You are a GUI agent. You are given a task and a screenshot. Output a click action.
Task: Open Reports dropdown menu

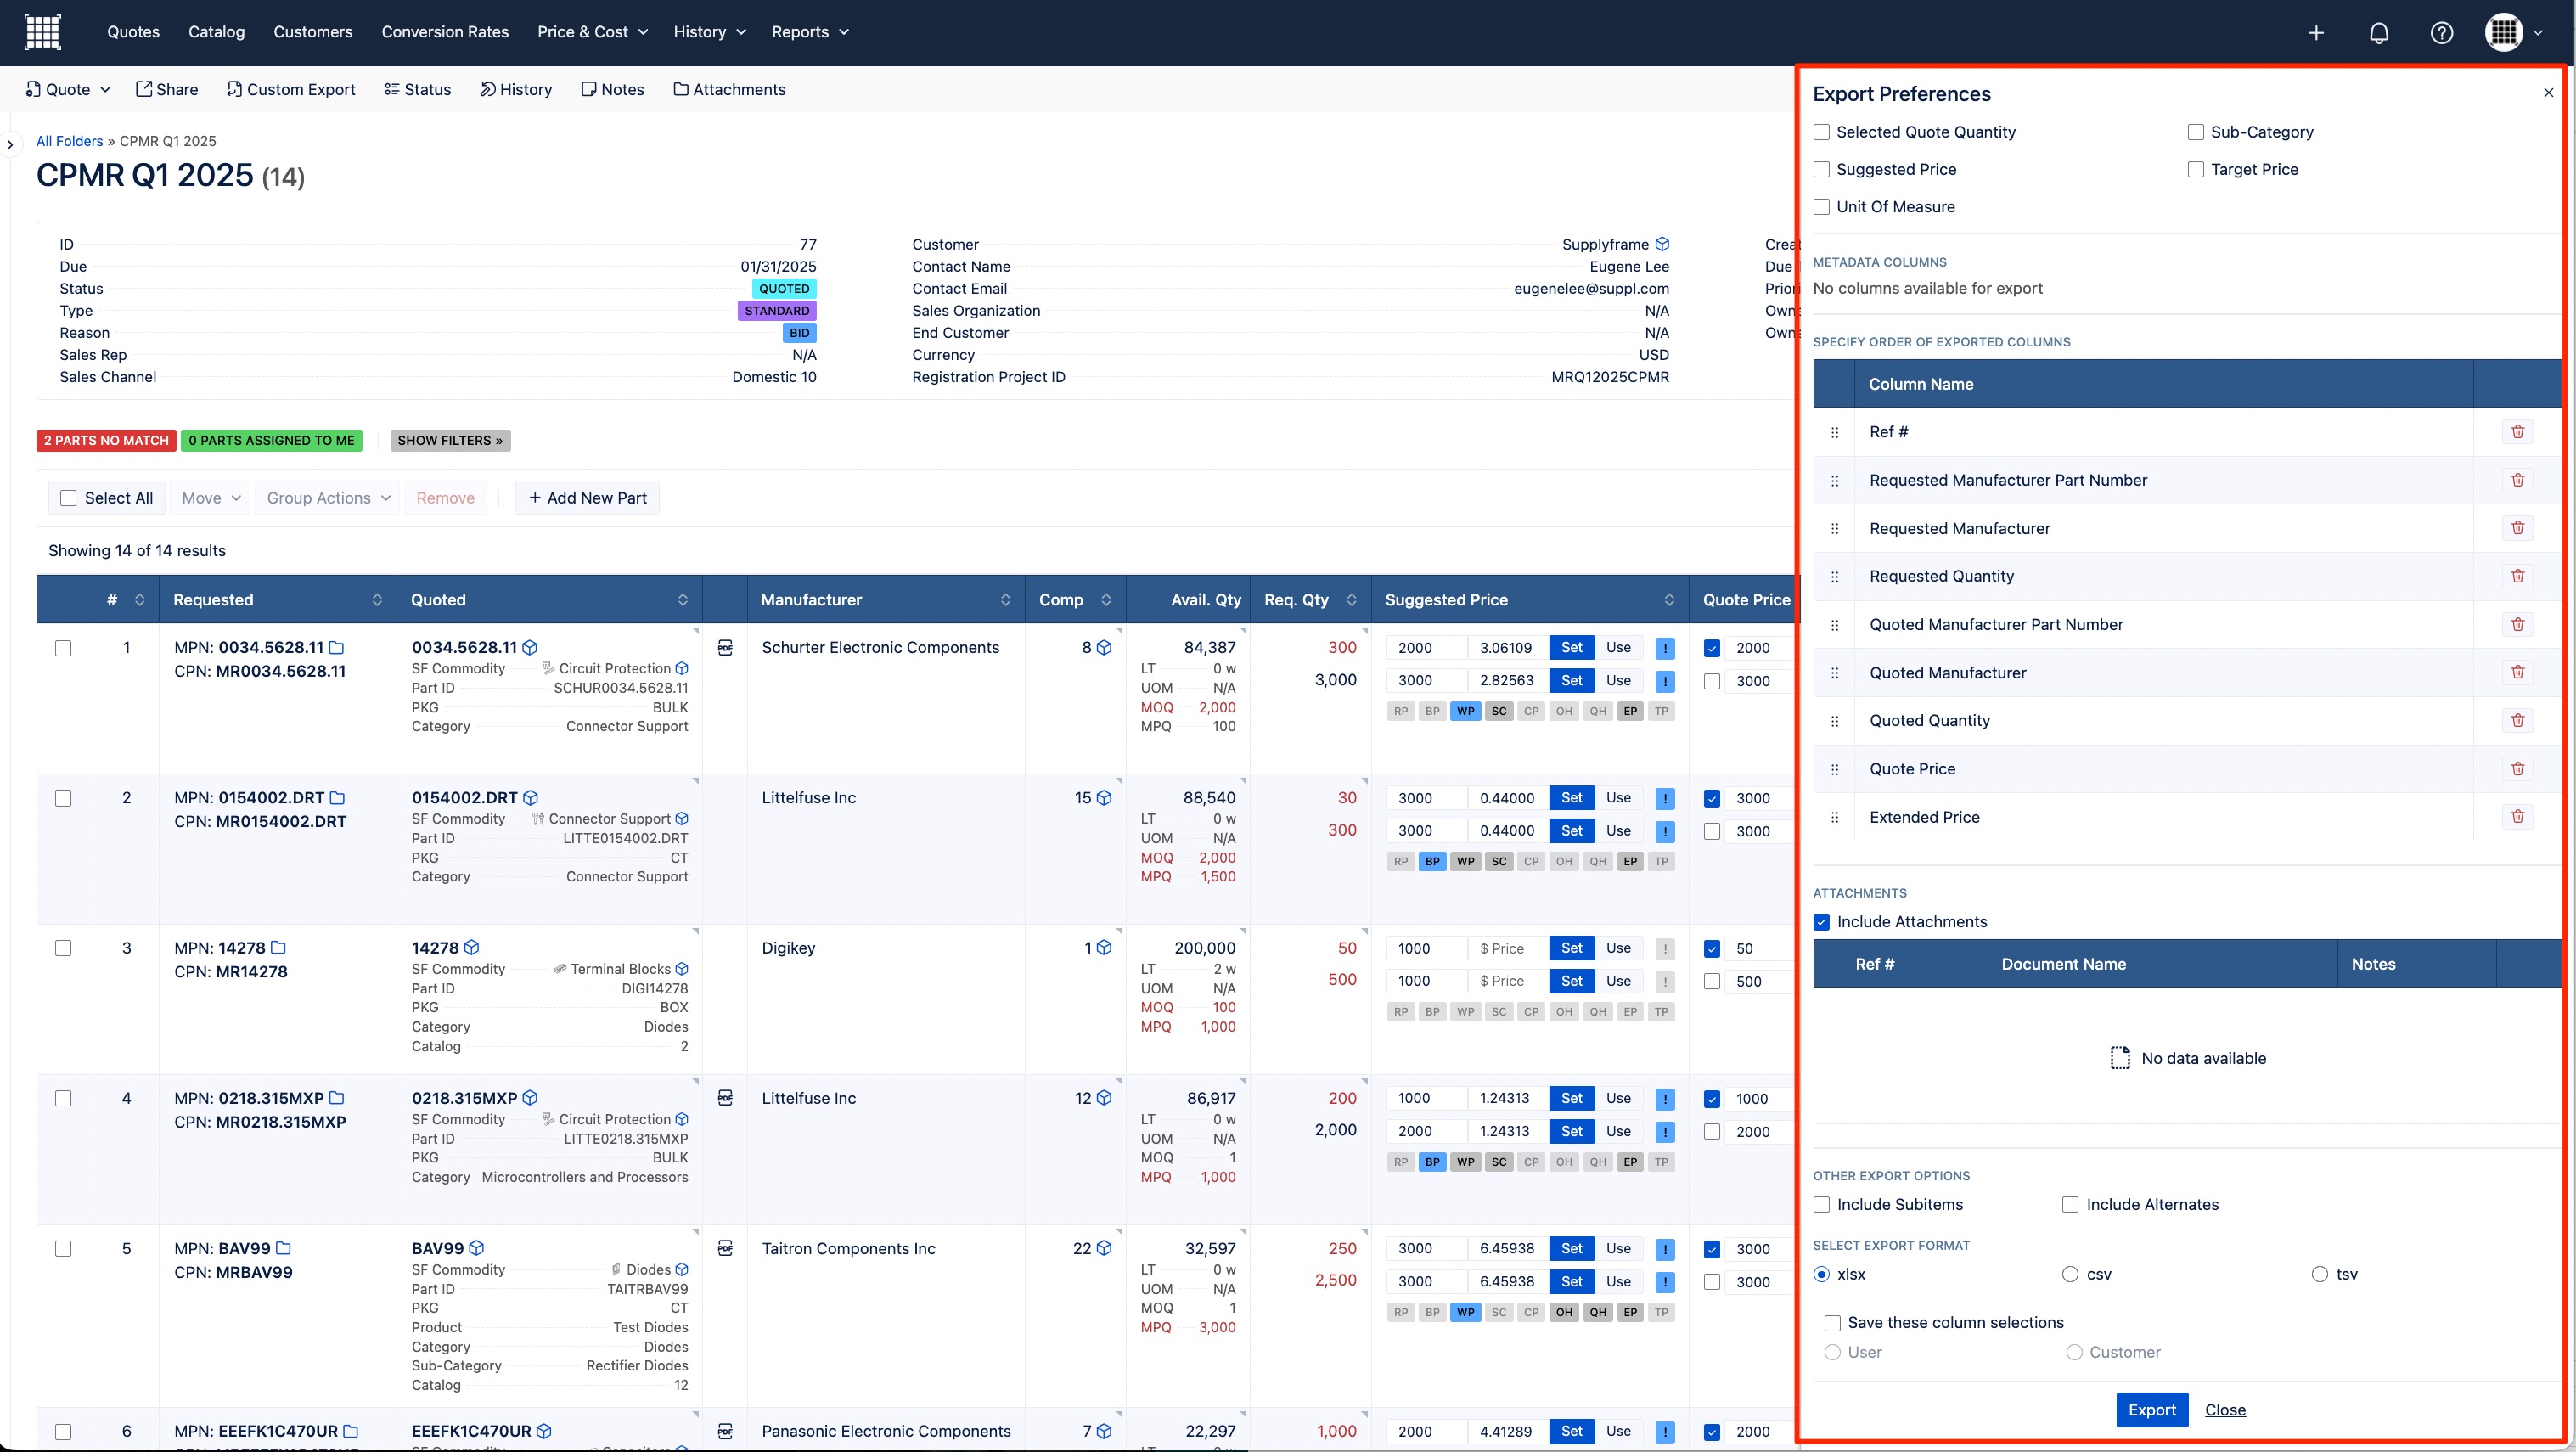click(810, 32)
